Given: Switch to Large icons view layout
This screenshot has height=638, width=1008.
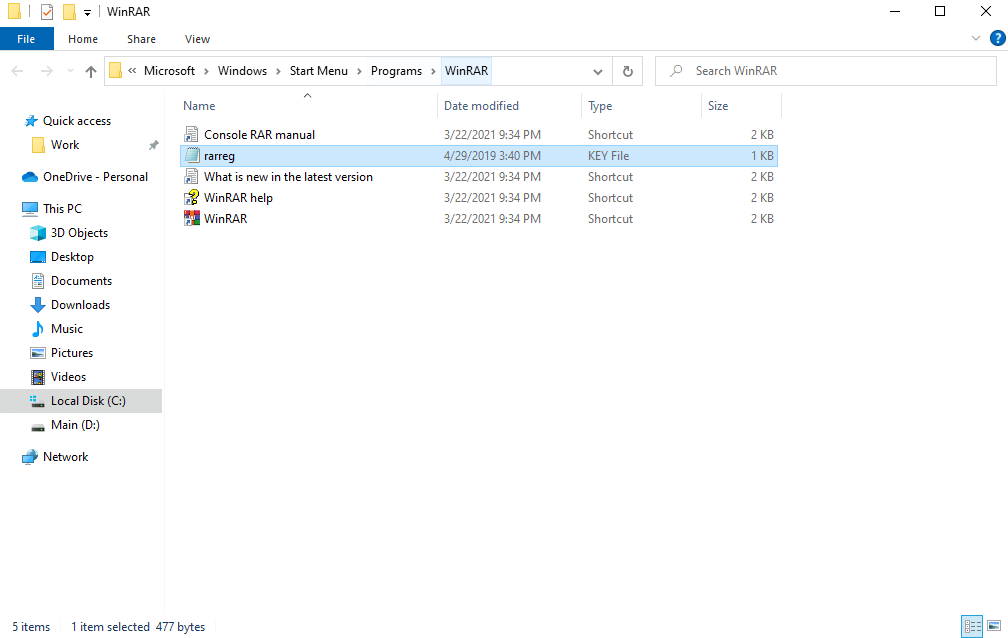Looking at the screenshot, I should 994,626.
